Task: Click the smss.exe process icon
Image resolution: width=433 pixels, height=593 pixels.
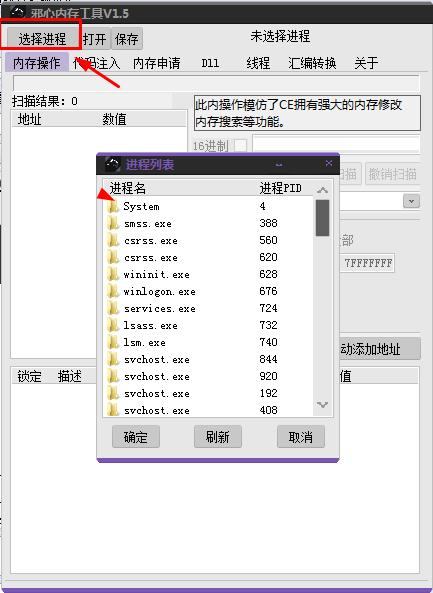Action: [x=113, y=224]
